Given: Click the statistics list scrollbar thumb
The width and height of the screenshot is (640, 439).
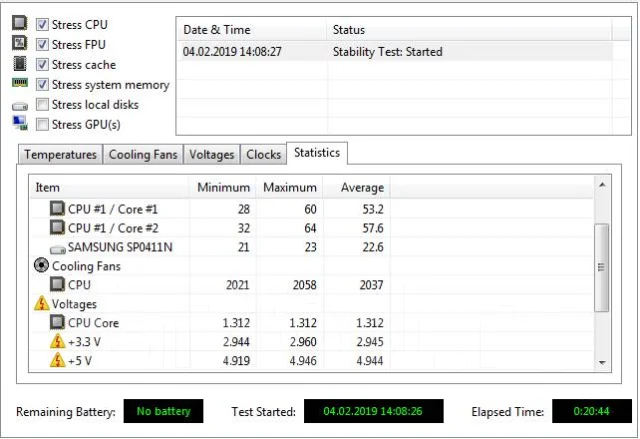Looking at the screenshot, I should (602, 268).
